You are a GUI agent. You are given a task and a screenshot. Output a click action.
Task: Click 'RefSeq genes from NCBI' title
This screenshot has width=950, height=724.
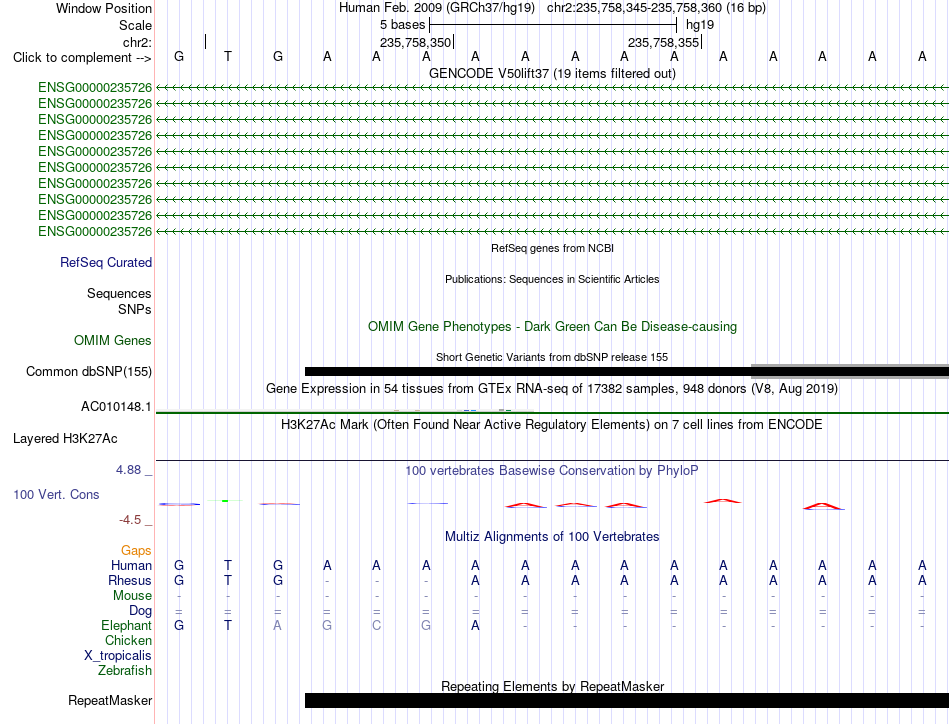pos(552,248)
